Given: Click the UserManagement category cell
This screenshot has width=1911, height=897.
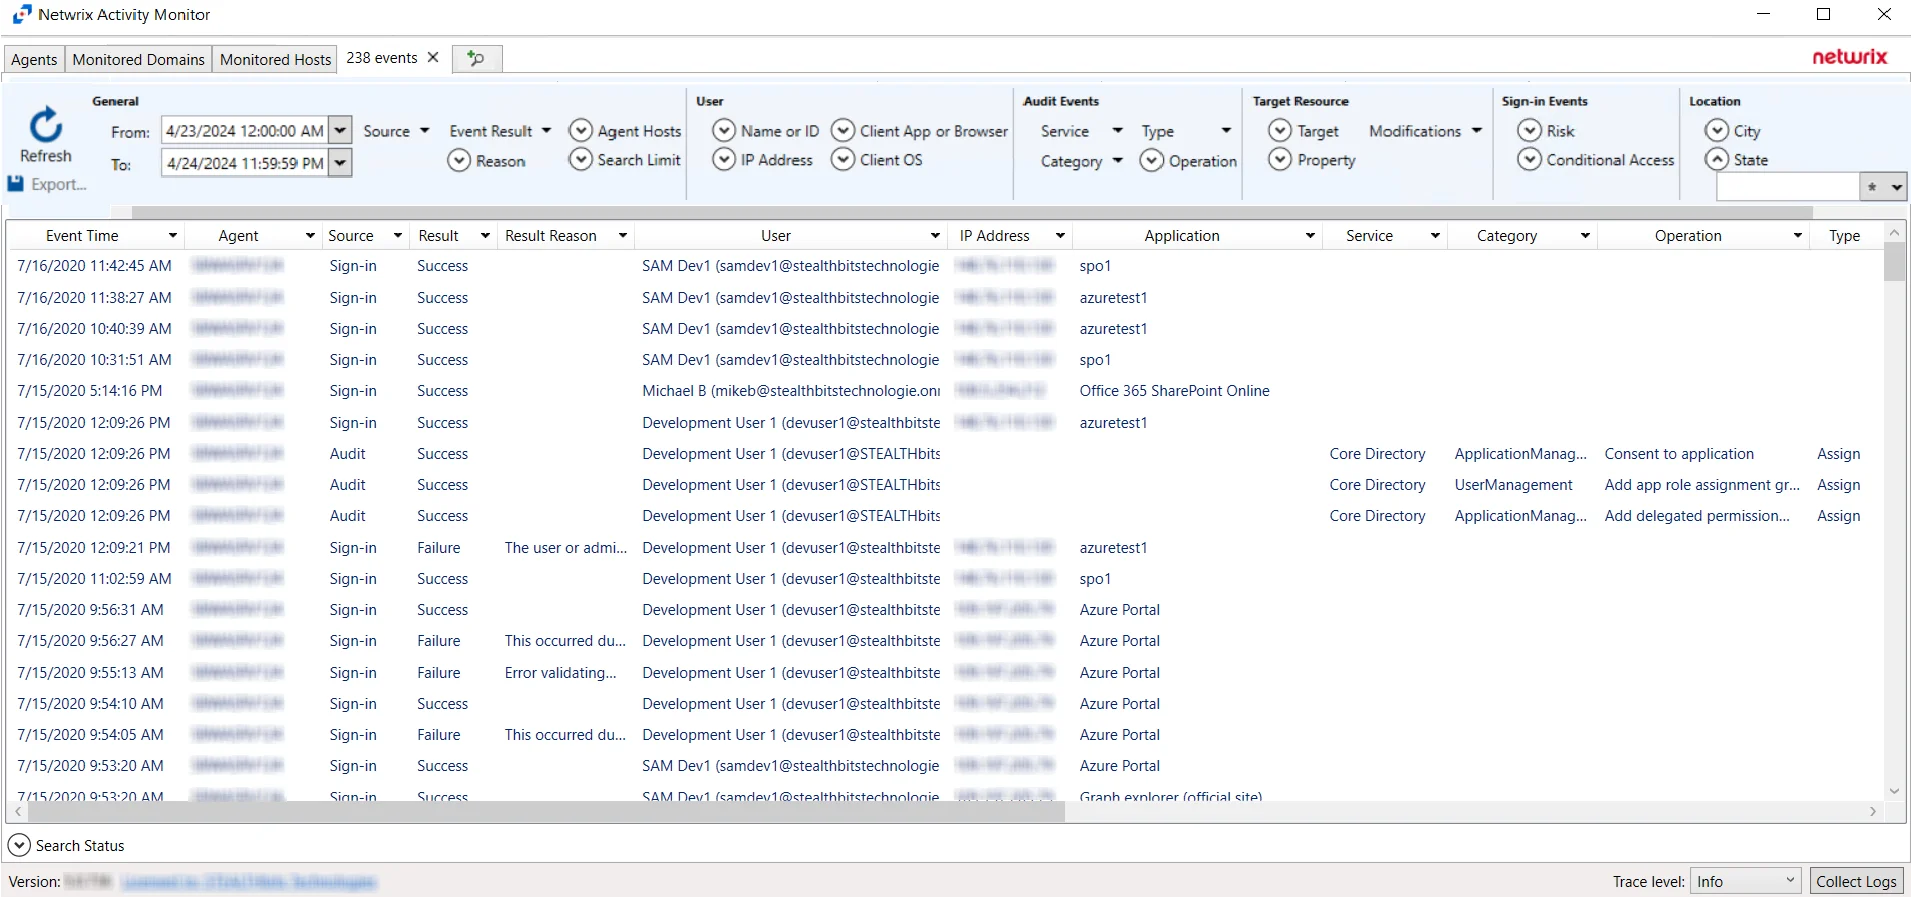Looking at the screenshot, I should [x=1513, y=485].
